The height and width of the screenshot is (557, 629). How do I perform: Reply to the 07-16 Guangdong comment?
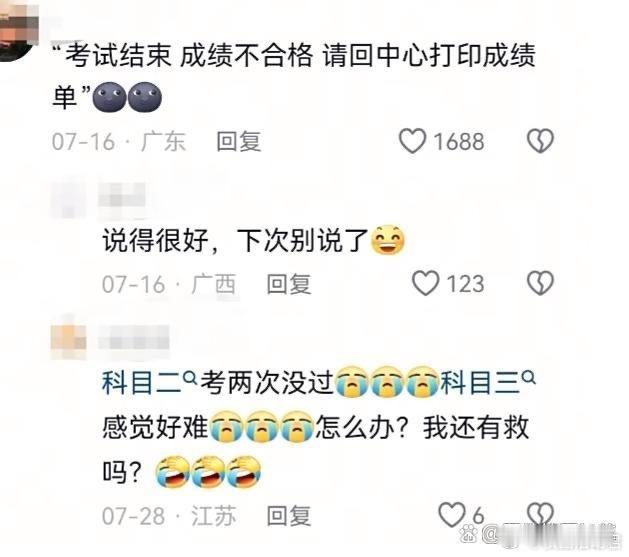(x=239, y=142)
